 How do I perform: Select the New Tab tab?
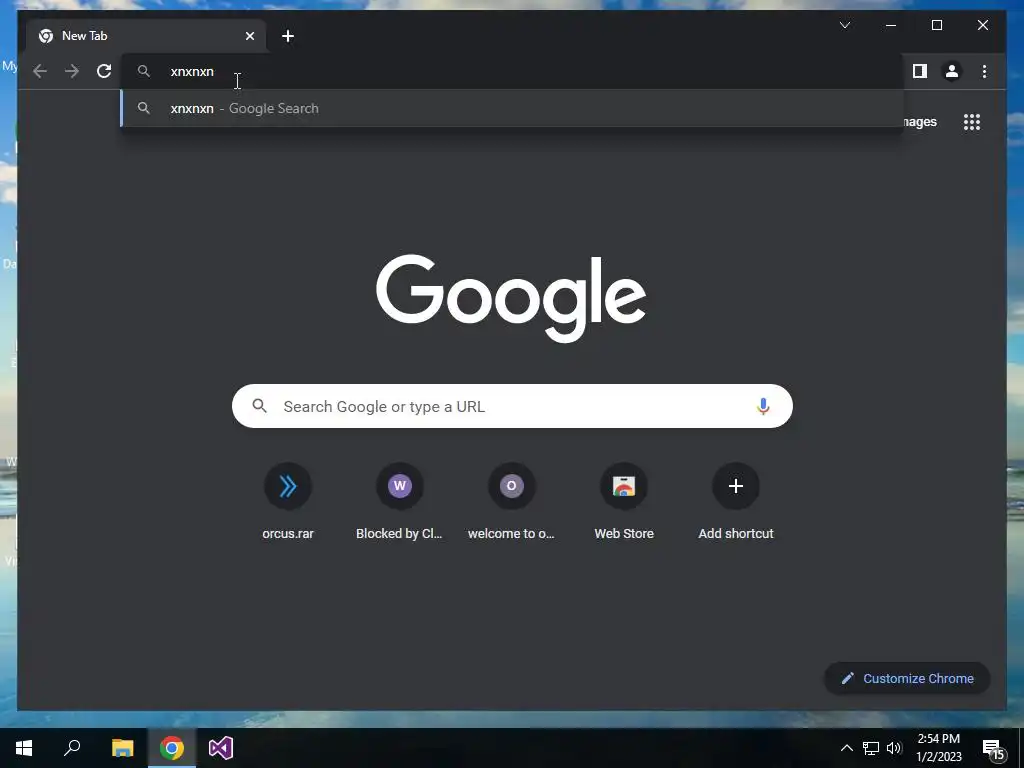(146, 36)
